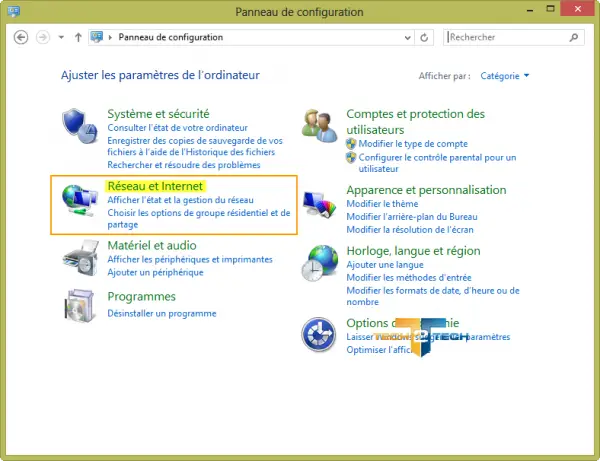600x461 pixels.
Task: Open the Programmes category
Action: click(141, 296)
